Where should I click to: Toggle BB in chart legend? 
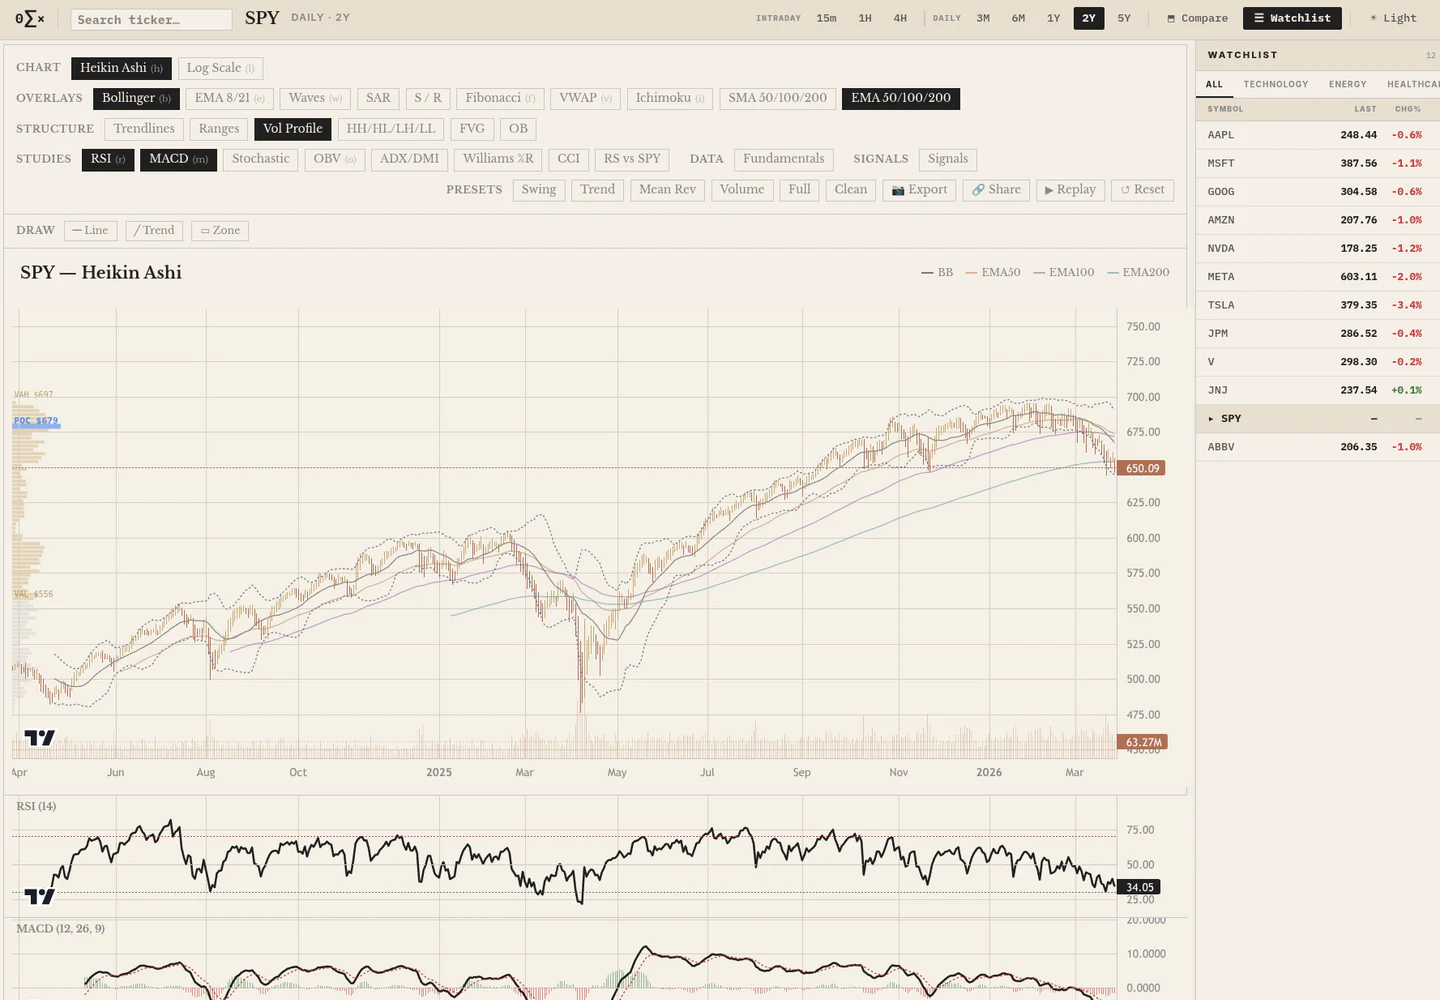[937, 272]
